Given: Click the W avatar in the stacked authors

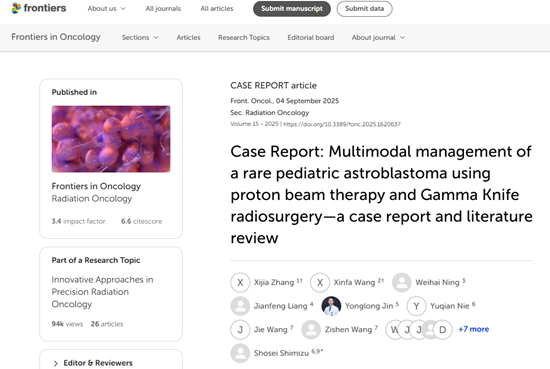Looking at the screenshot, I should pos(393,330).
